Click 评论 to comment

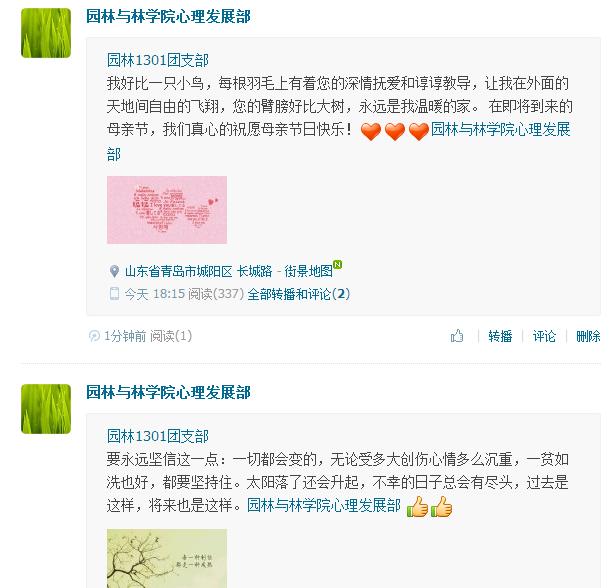[544, 336]
